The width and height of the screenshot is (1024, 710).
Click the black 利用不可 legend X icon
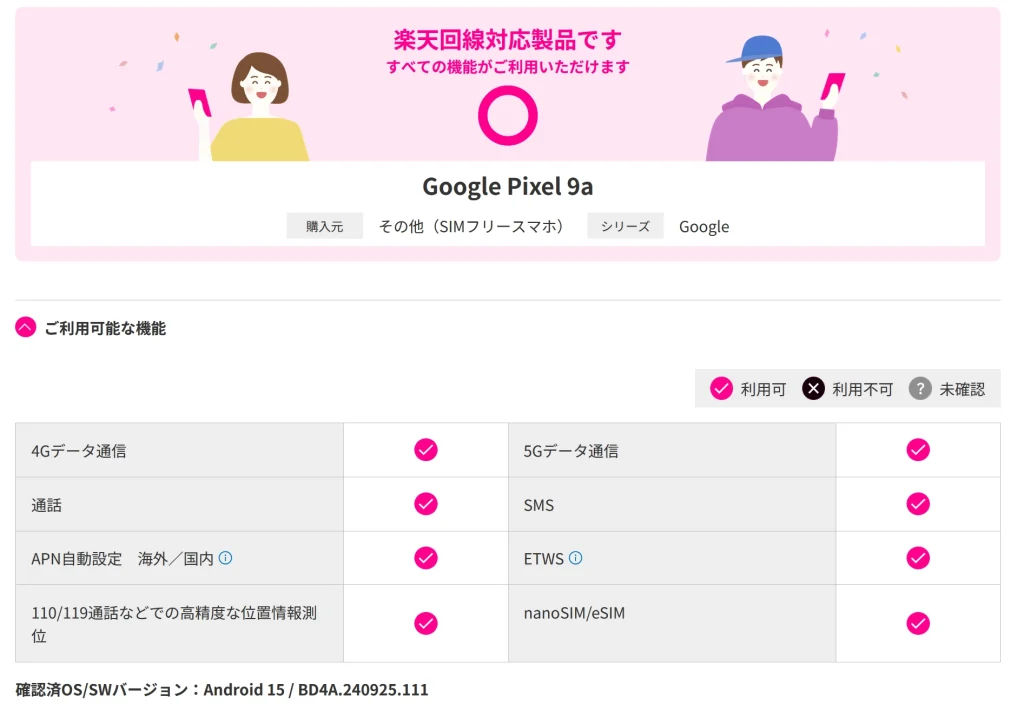pos(813,389)
